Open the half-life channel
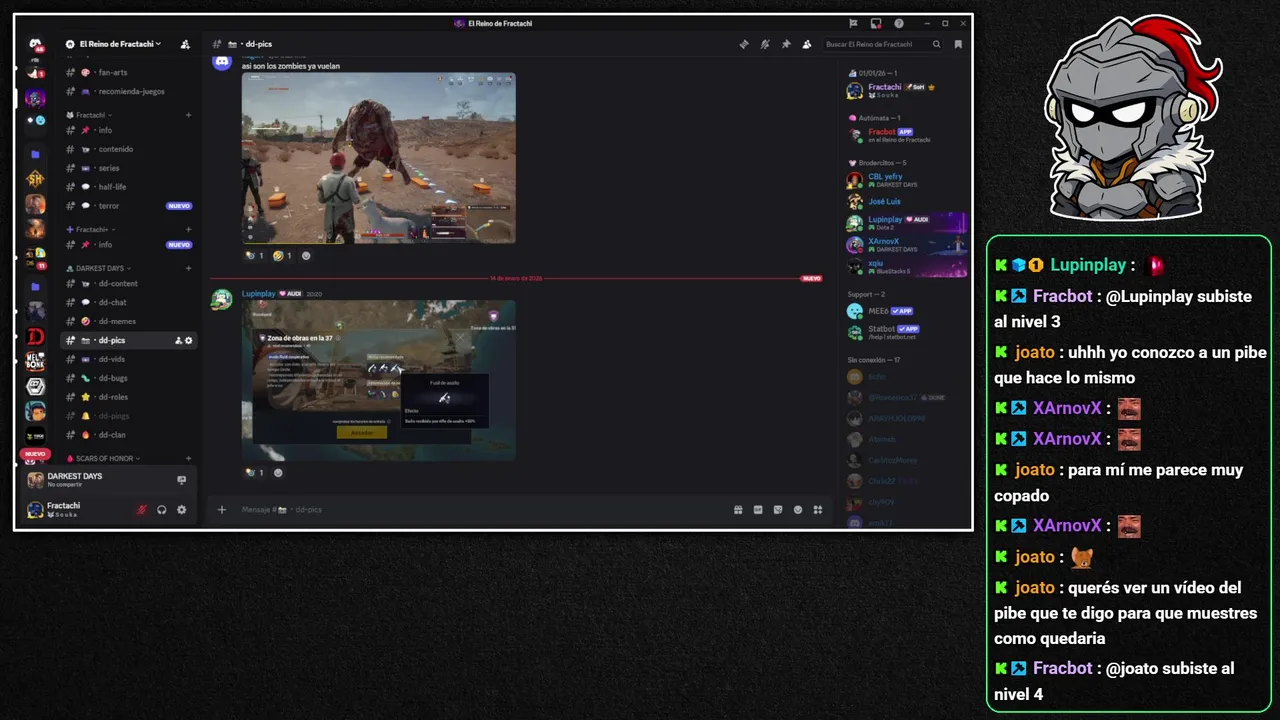 pos(129,187)
